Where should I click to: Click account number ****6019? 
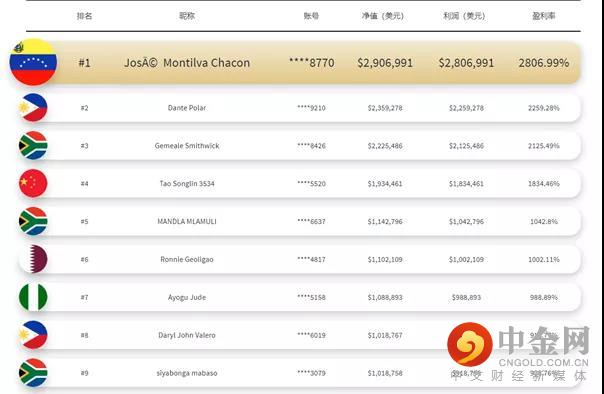click(311, 335)
